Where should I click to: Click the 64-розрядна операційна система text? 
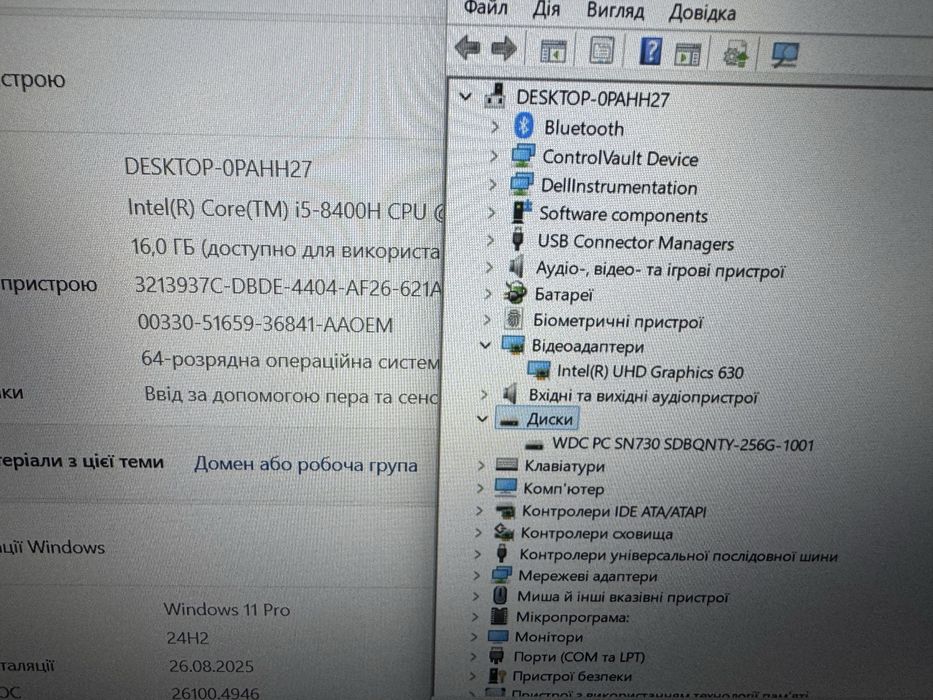point(290,360)
